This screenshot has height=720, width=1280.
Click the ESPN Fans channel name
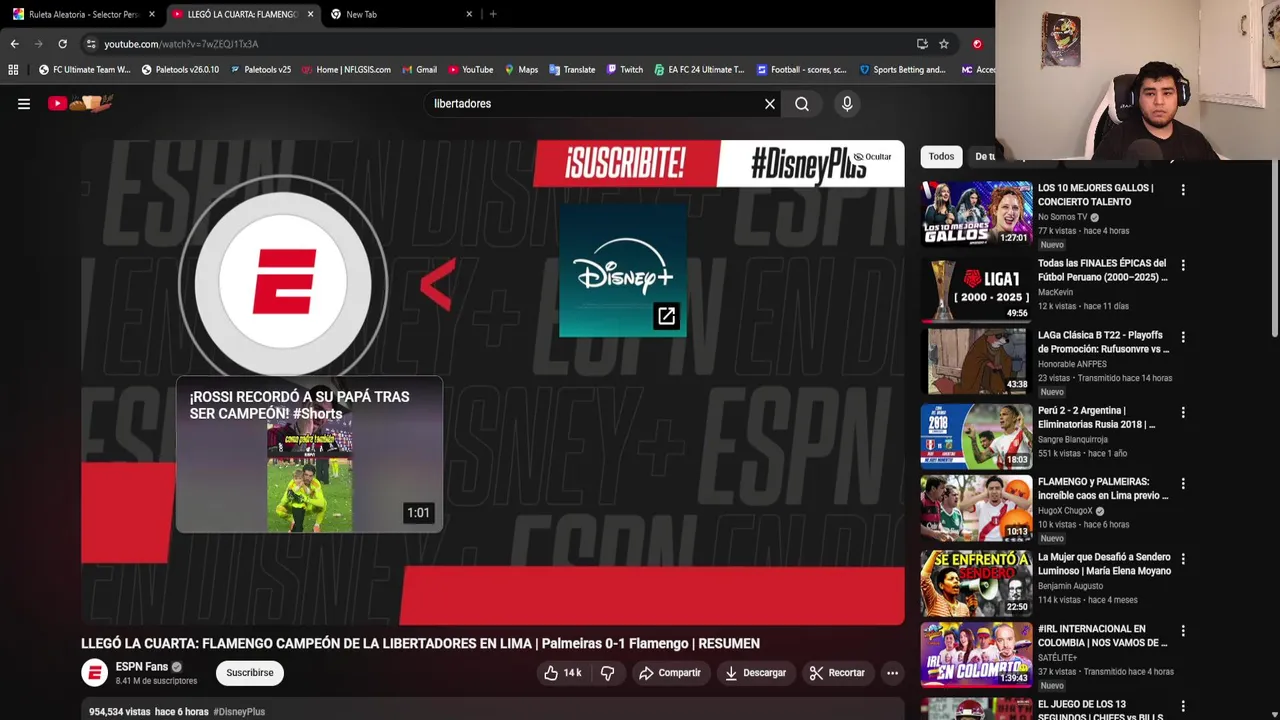tap(141, 667)
